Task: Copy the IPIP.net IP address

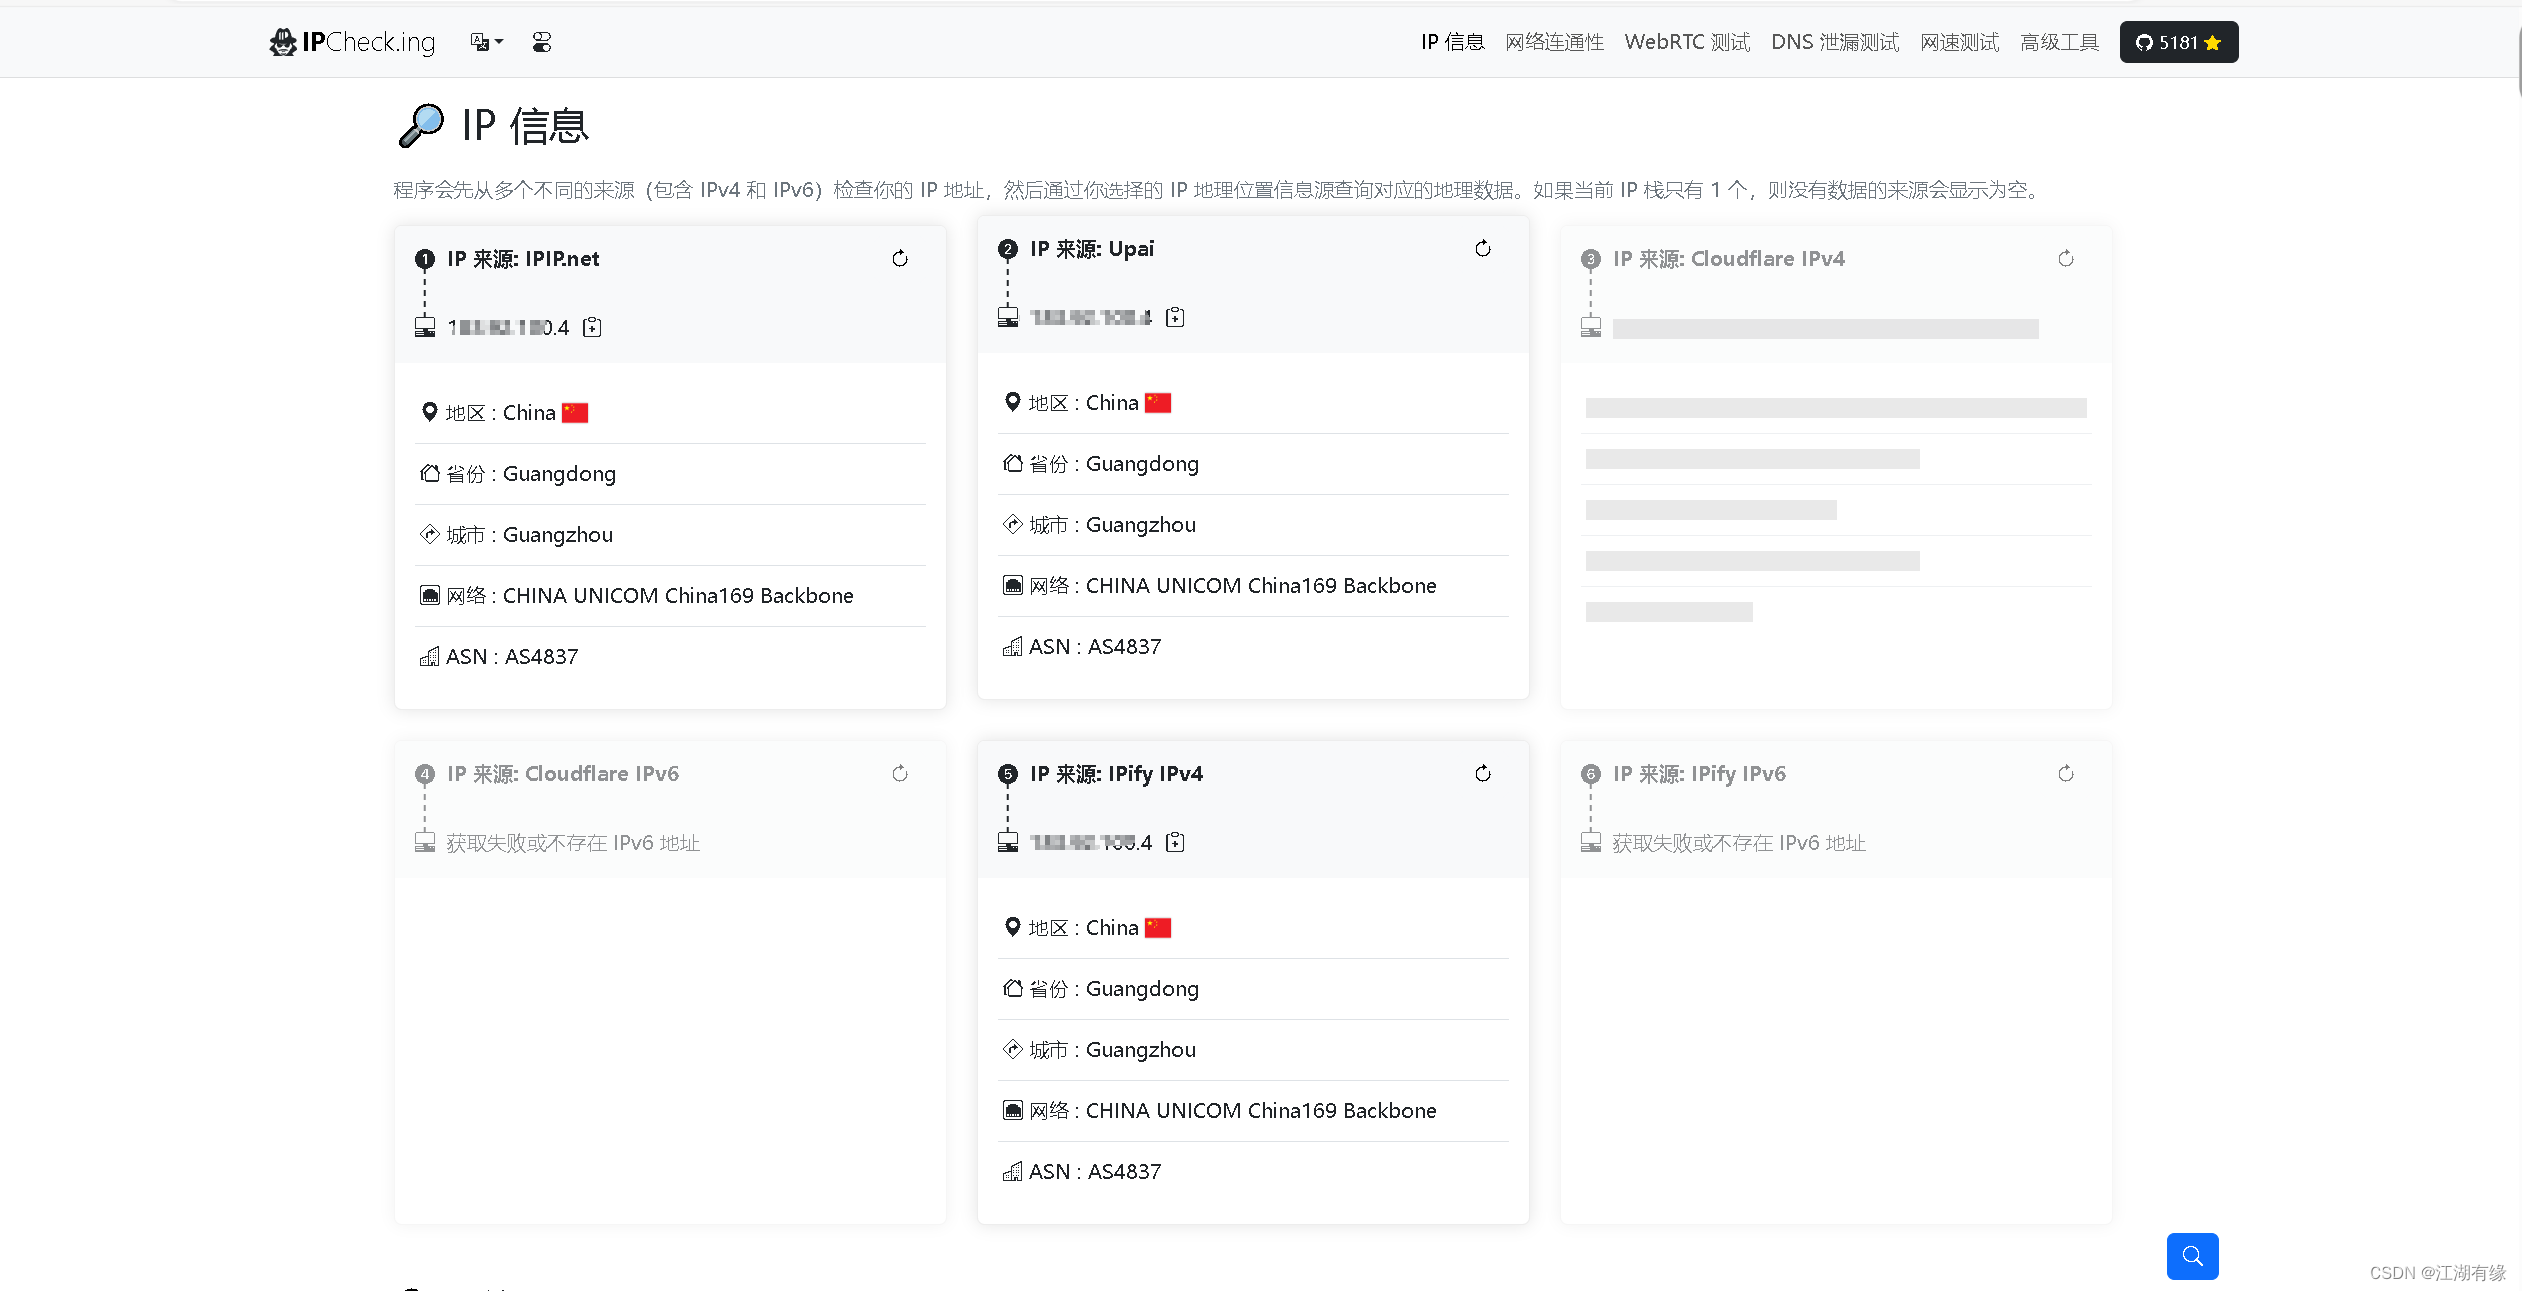Action: tap(592, 328)
